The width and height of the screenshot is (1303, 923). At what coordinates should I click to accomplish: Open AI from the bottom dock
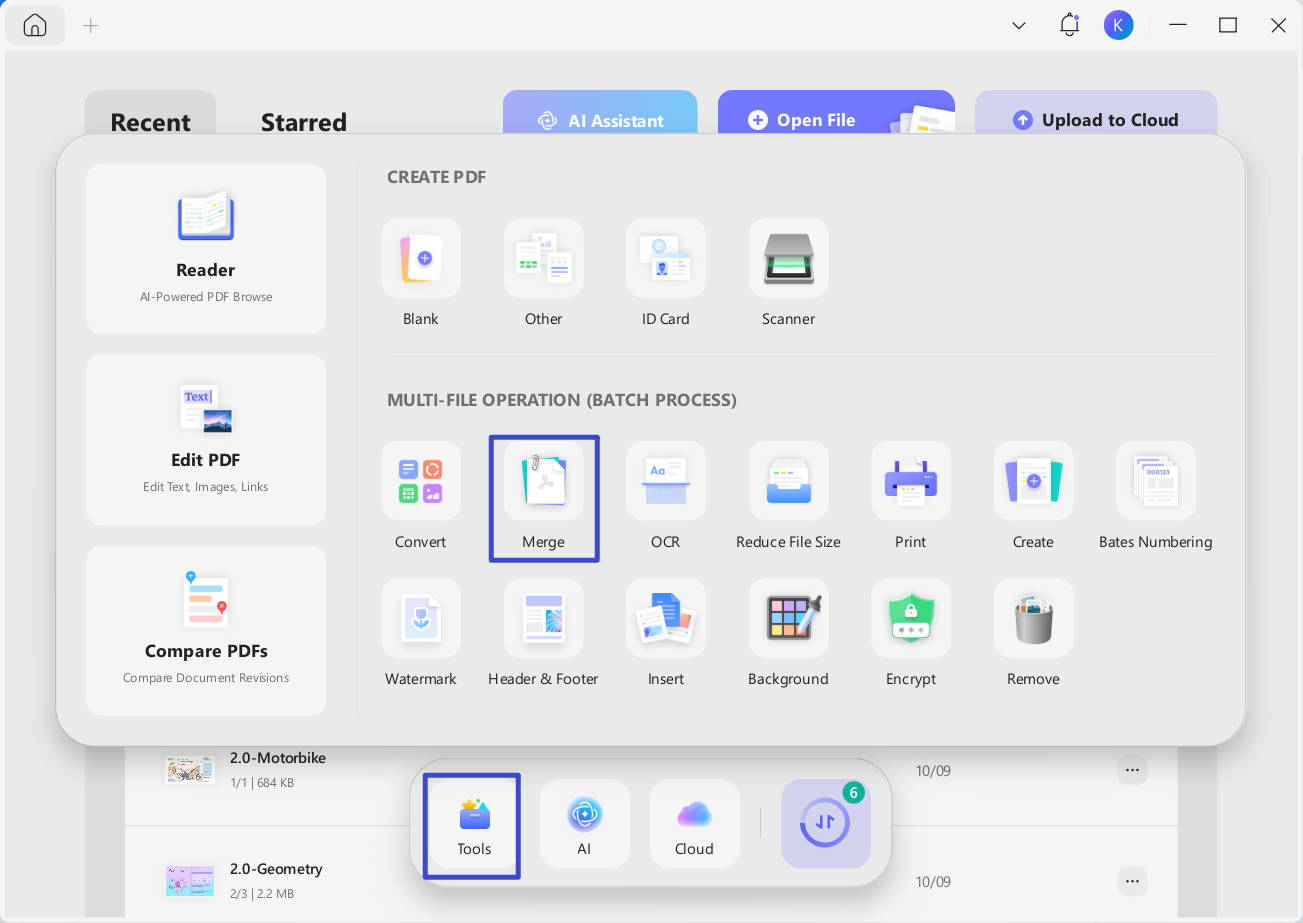584,824
